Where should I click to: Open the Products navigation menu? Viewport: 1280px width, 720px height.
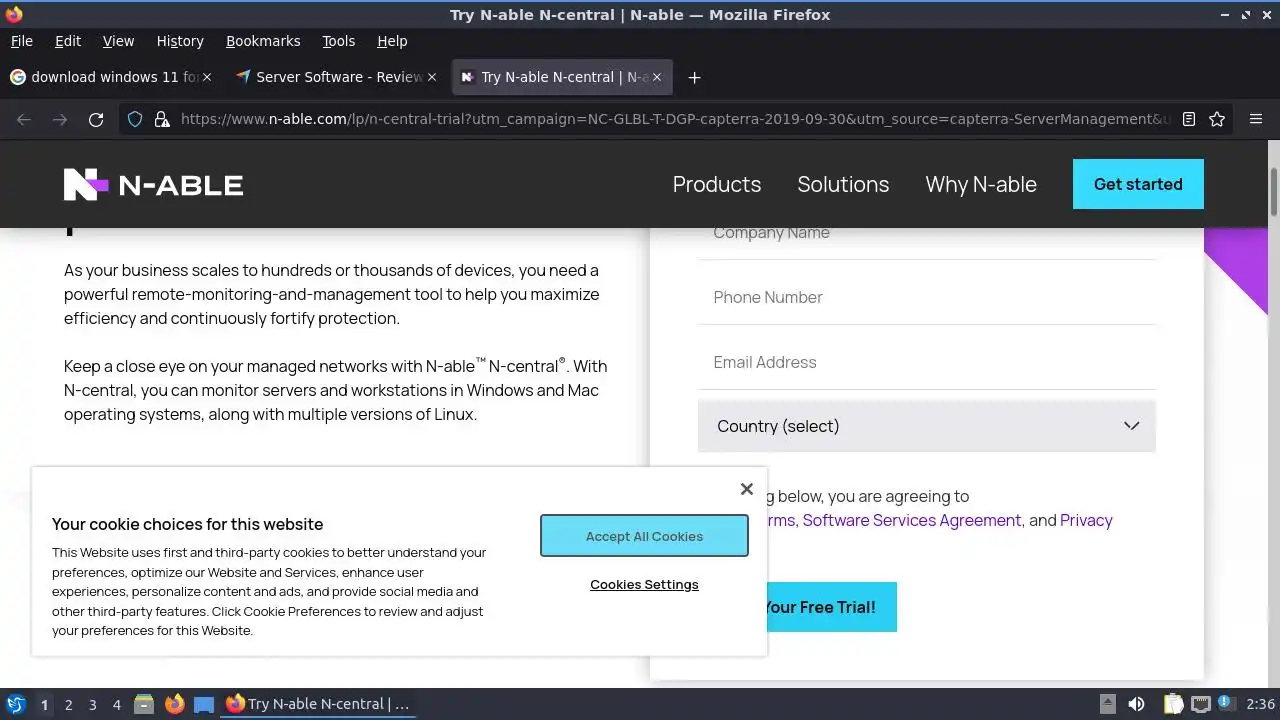point(716,184)
